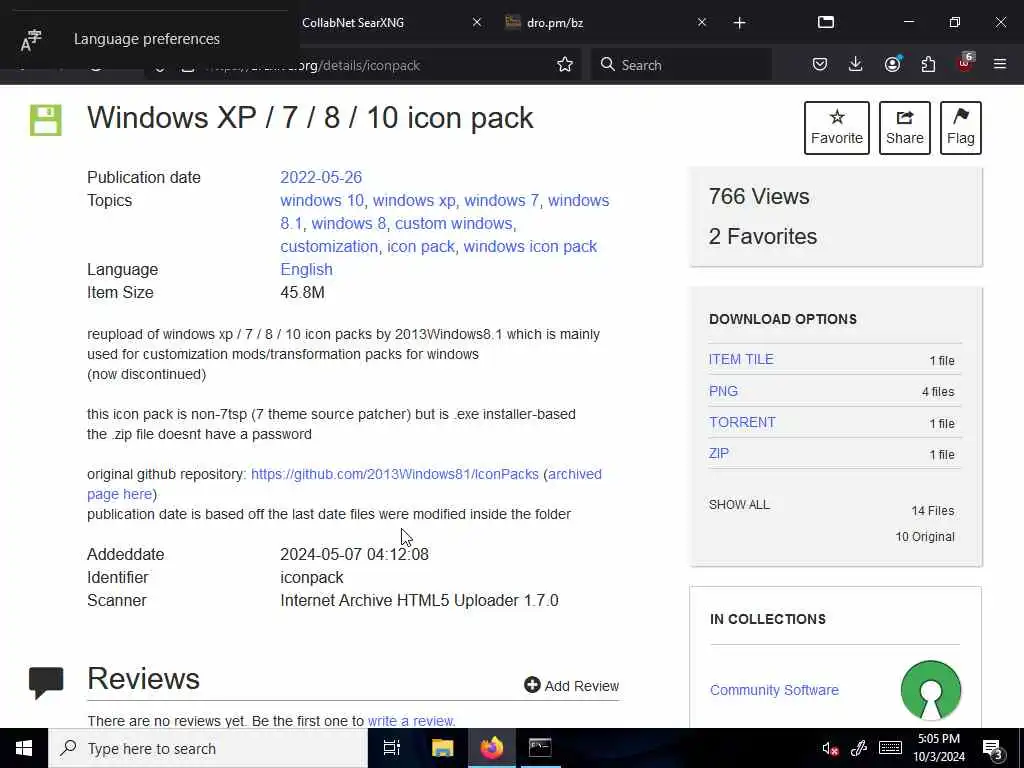Click the muted volume tray icon
Image resolution: width=1024 pixels, height=768 pixels.
click(830, 749)
